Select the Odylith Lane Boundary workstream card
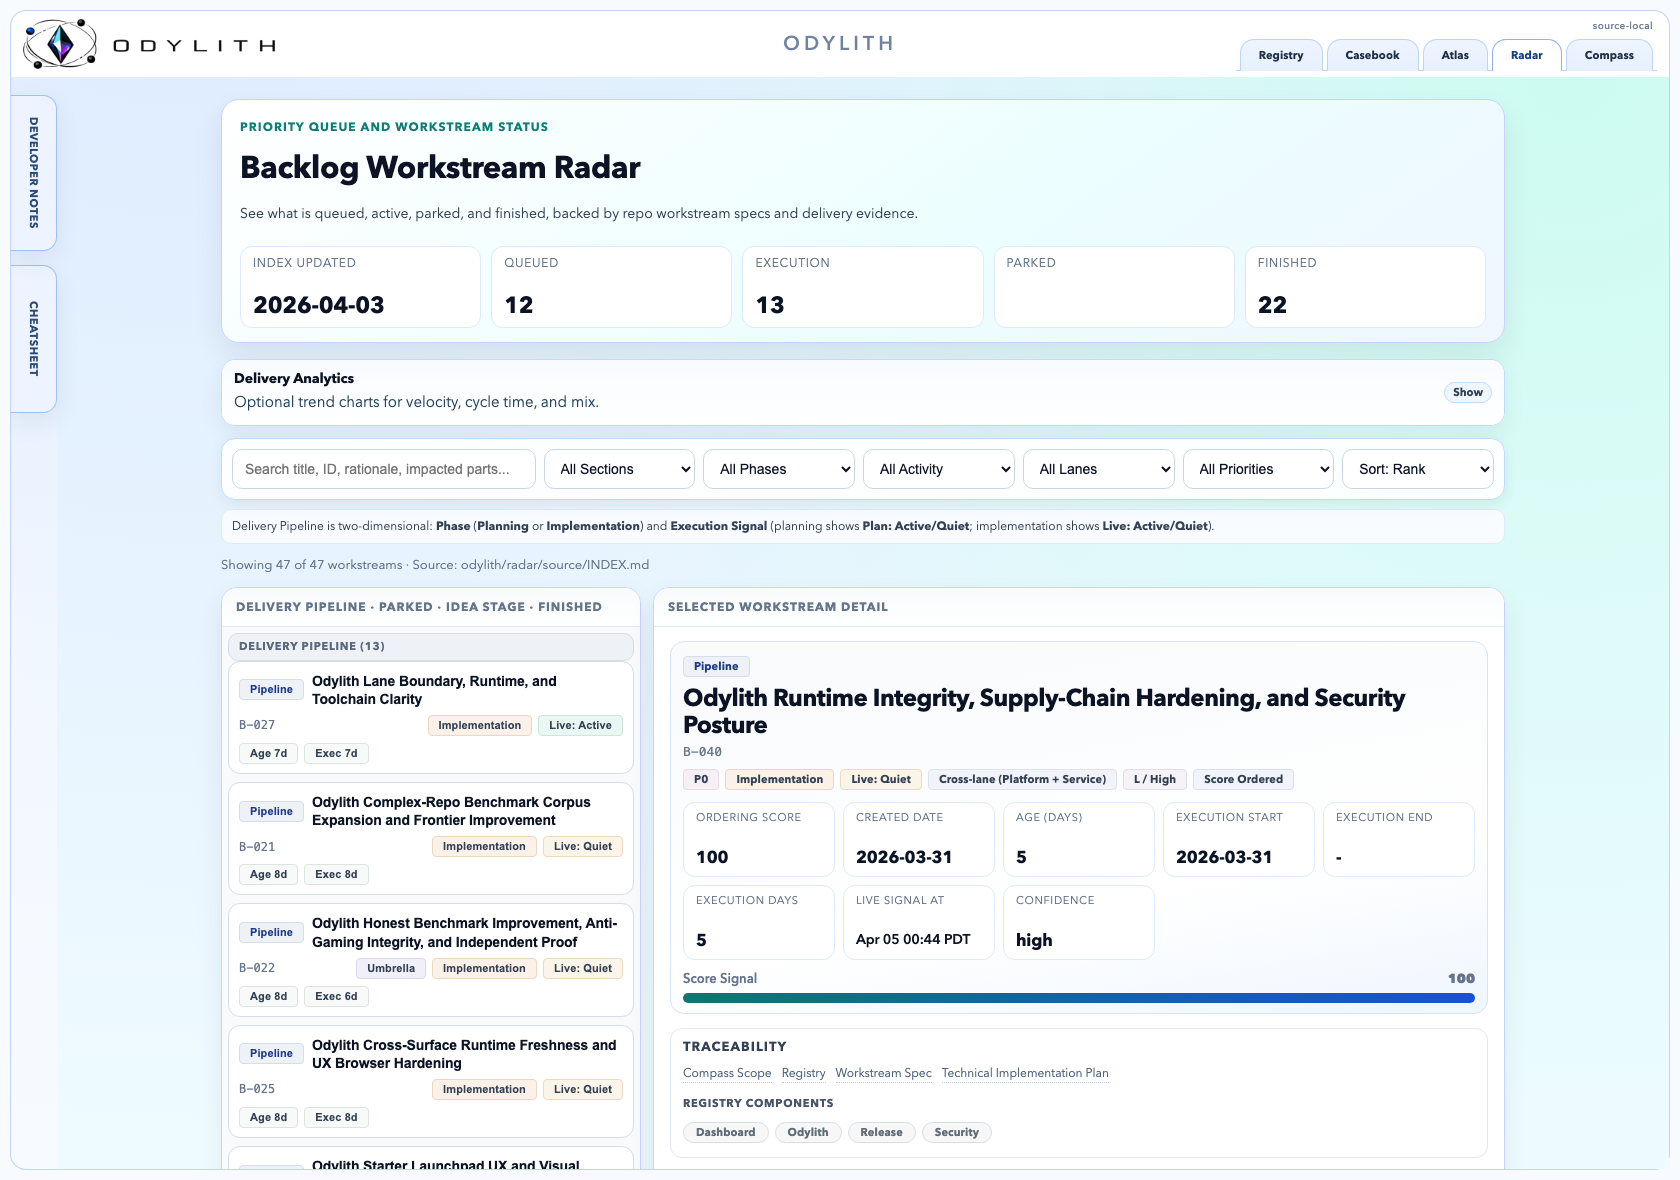The image size is (1680, 1180). 431,717
